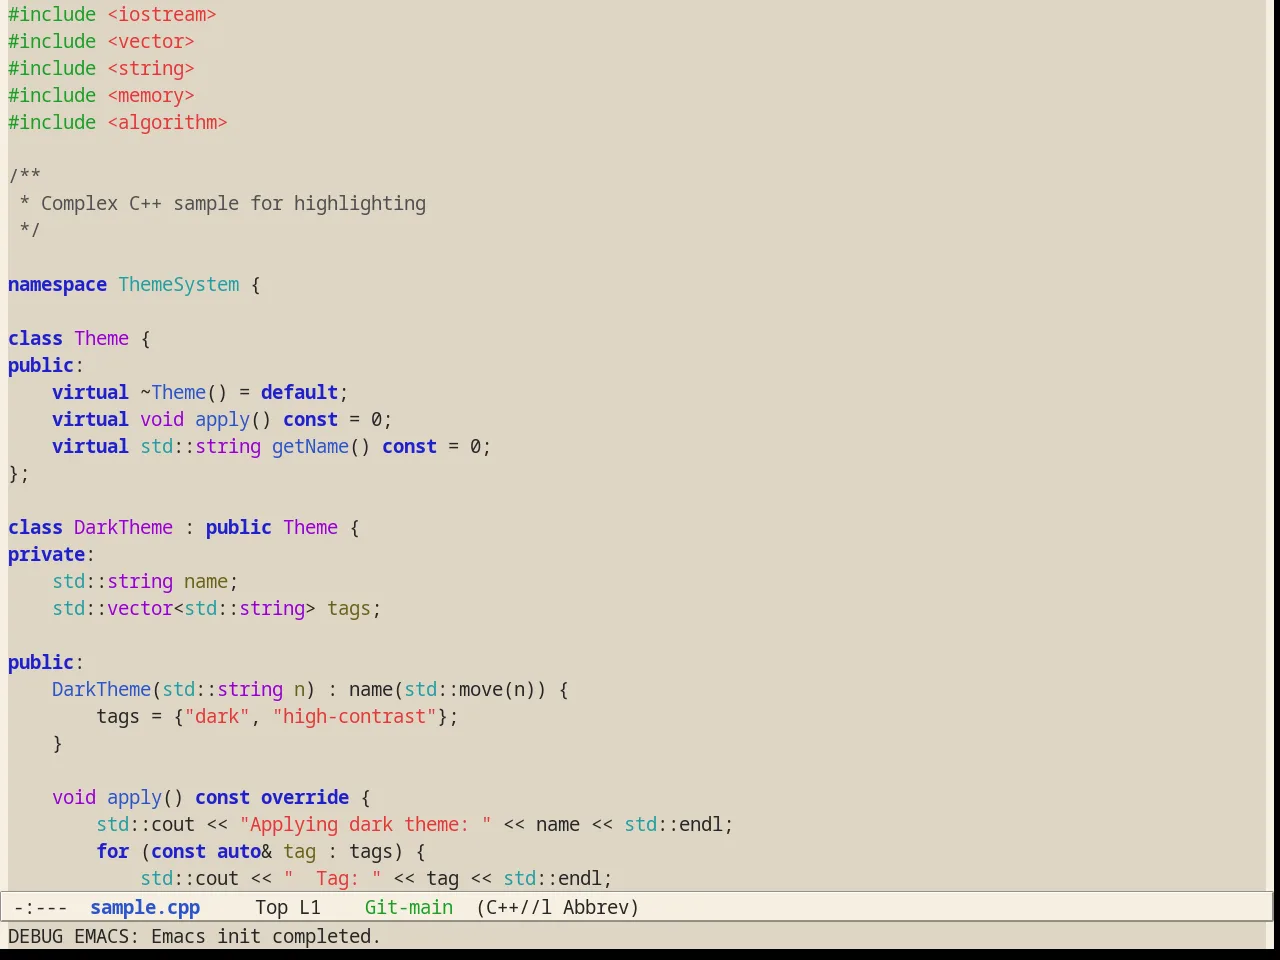
Task: Click the Abbrev minor mode indicator
Action: click(x=601, y=907)
